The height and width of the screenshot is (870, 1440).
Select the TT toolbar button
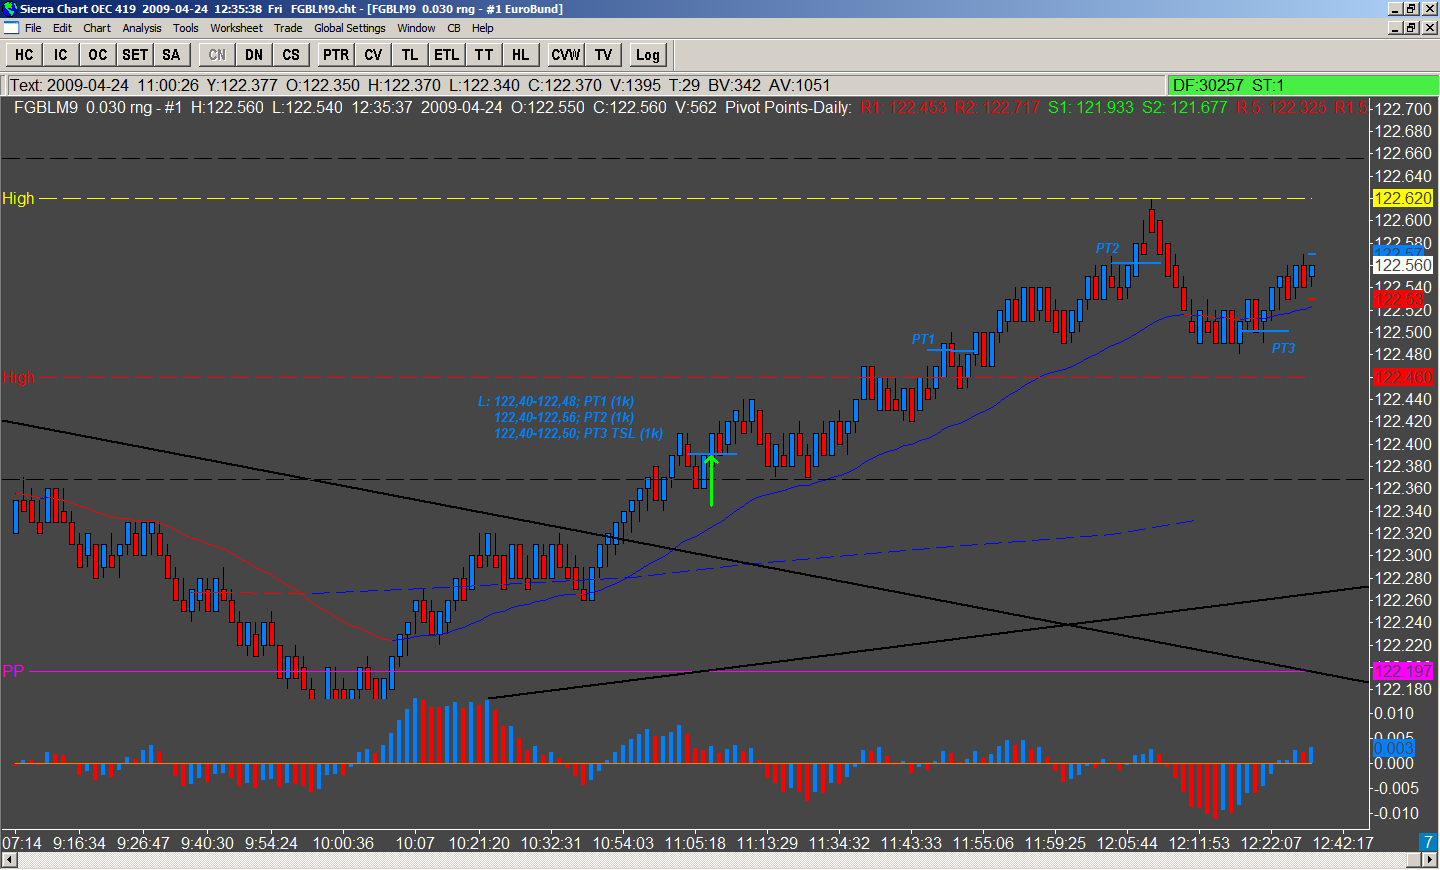pos(484,55)
